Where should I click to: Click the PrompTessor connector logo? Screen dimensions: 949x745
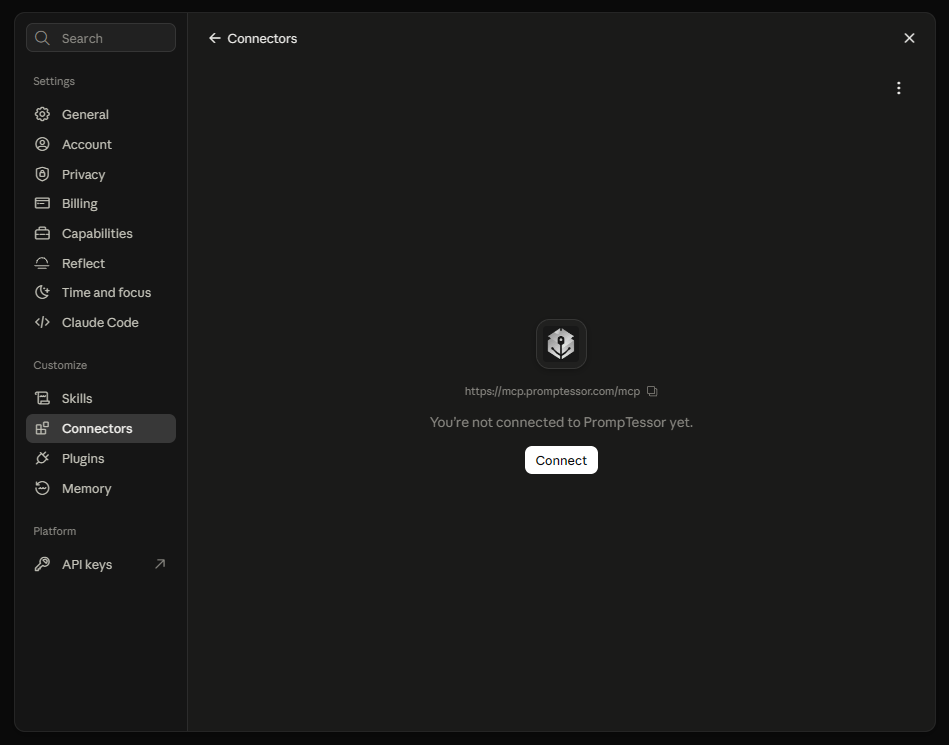(x=561, y=344)
